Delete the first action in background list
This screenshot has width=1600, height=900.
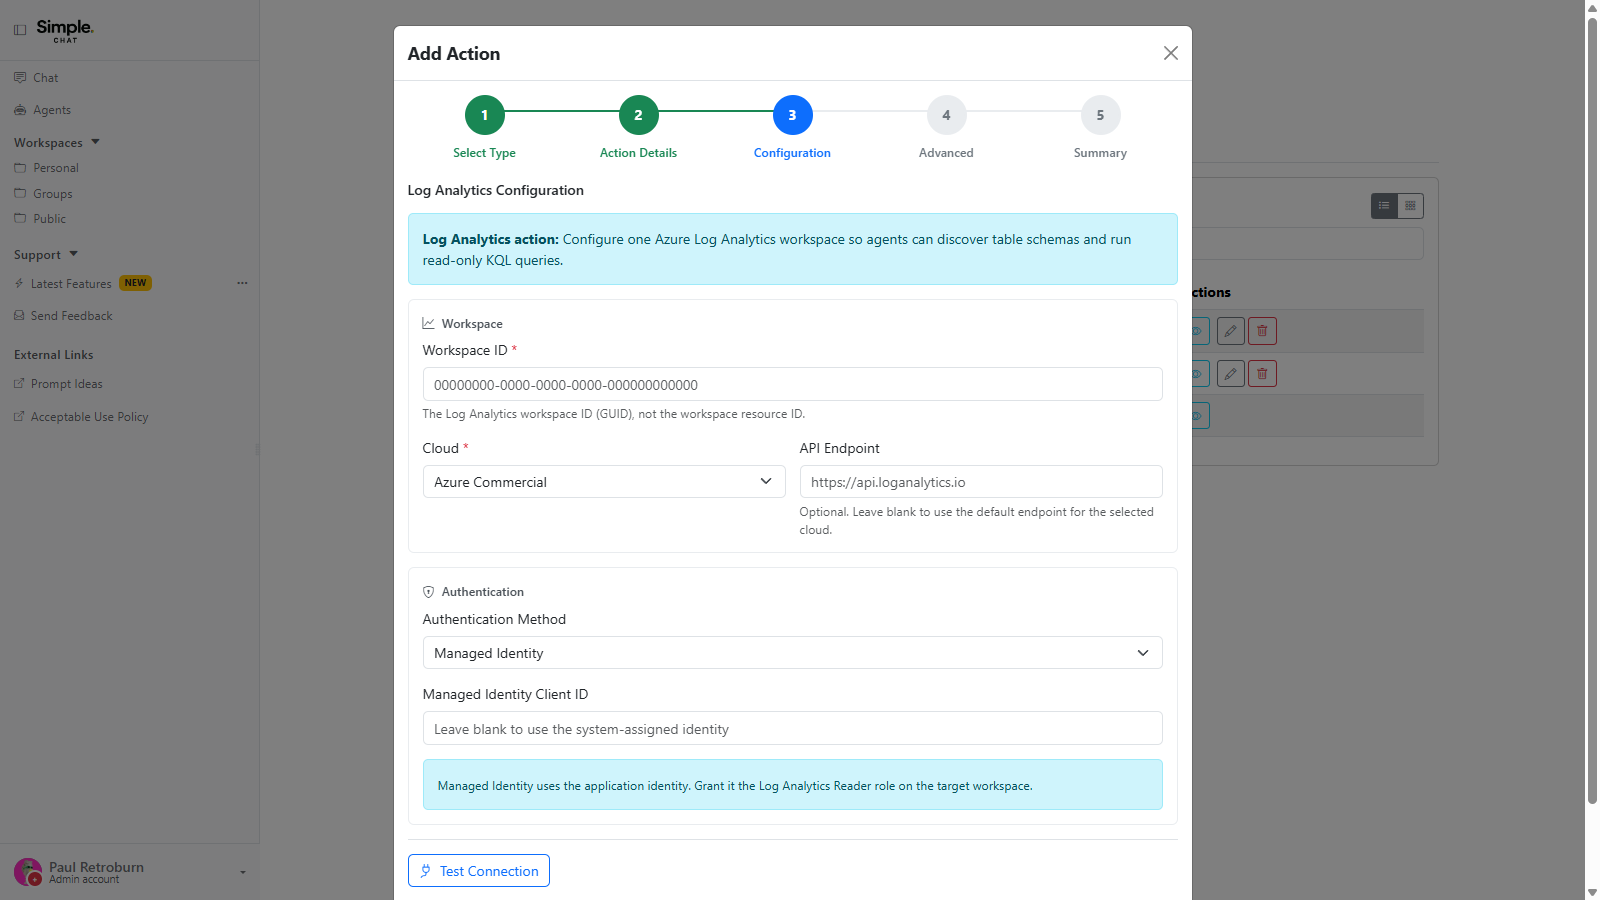(1263, 331)
